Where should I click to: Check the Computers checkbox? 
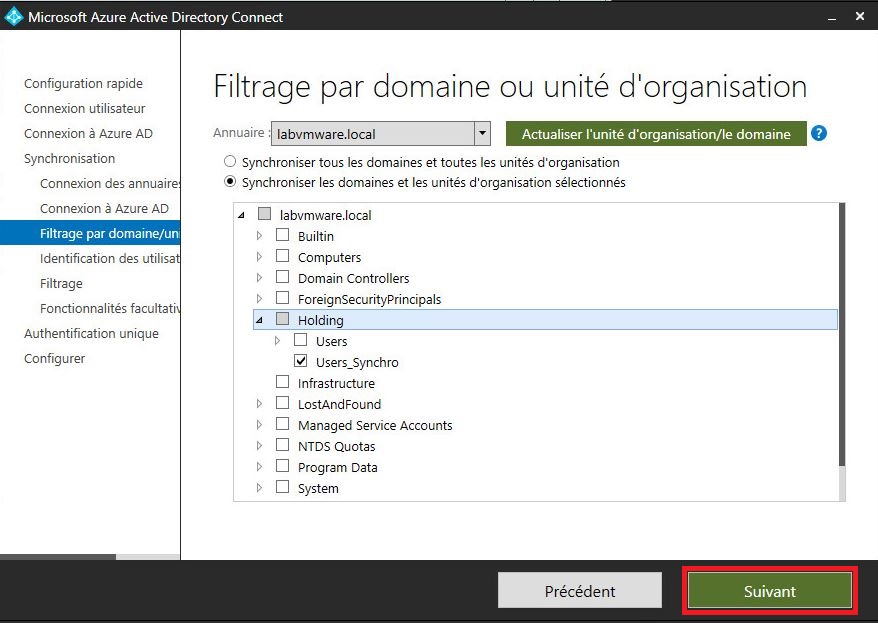pos(282,256)
